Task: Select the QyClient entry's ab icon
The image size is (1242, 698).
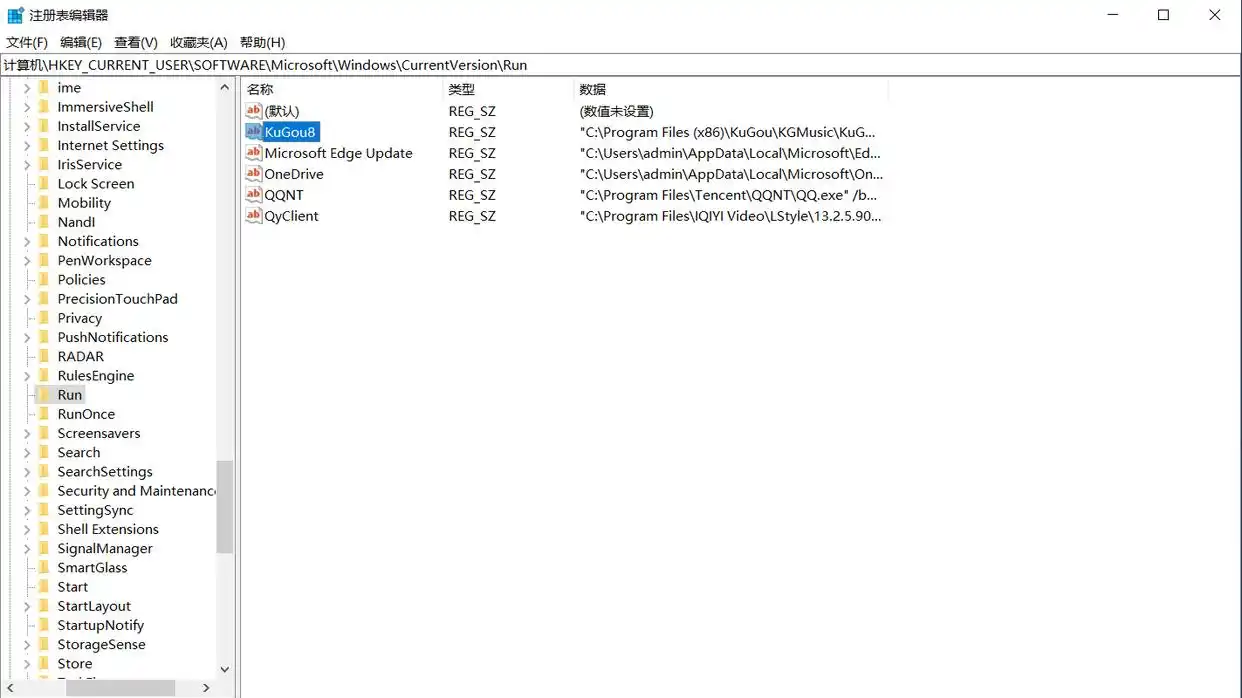Action: [253, 216]
